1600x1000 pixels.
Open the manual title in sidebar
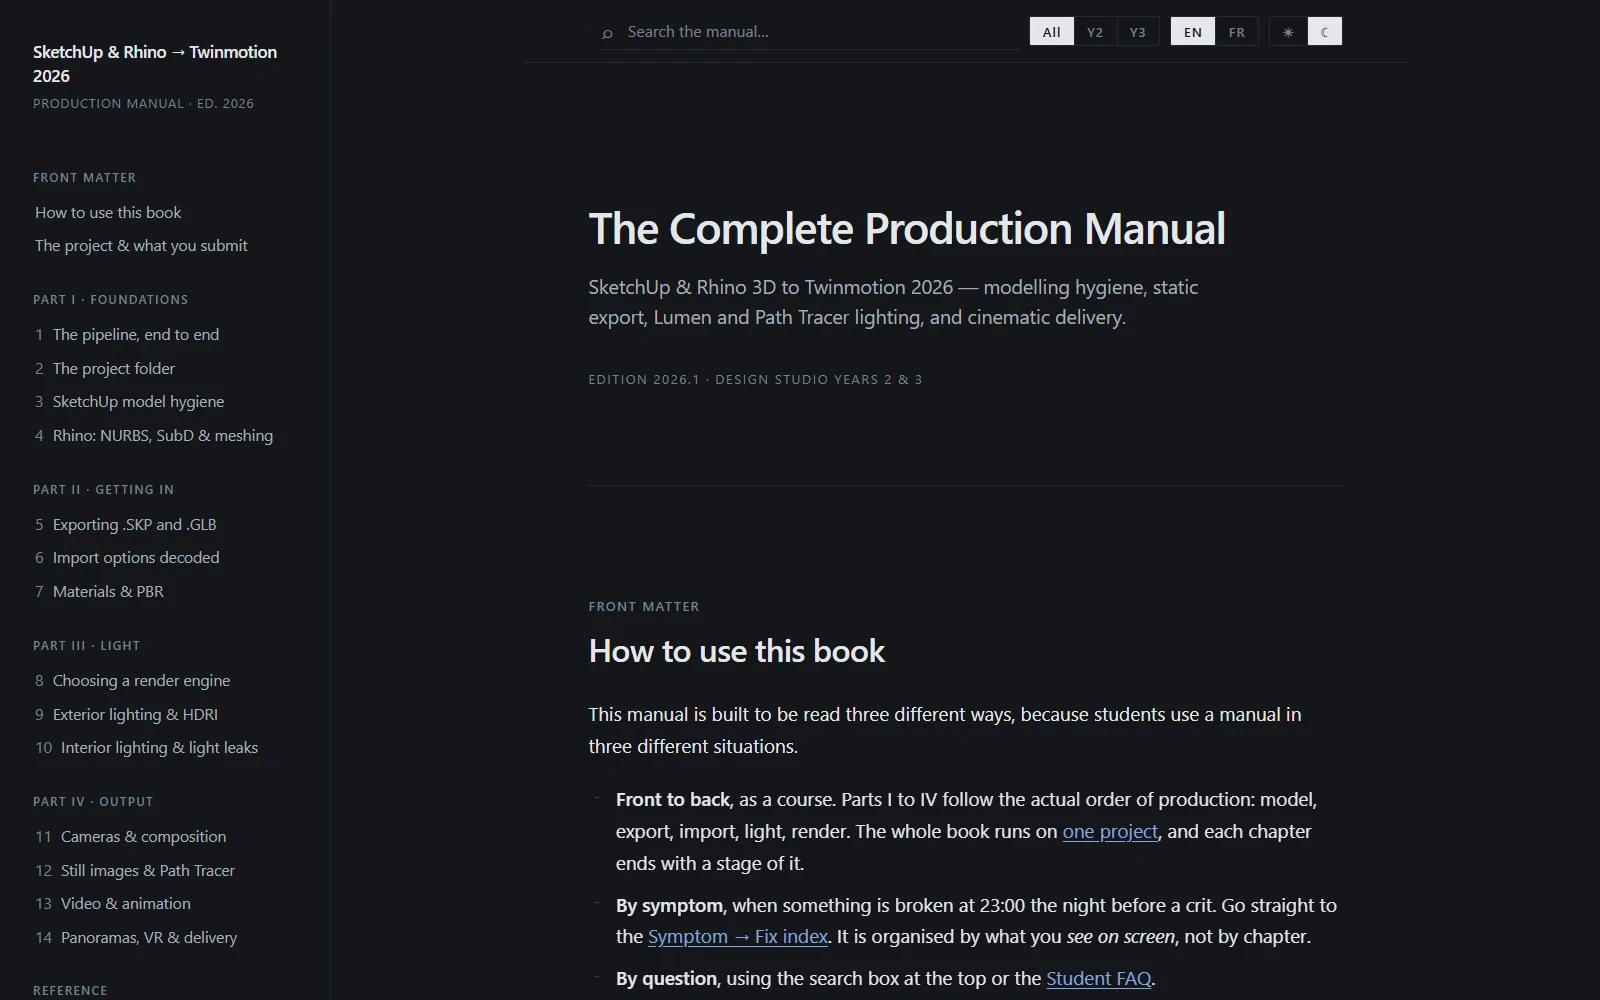[x=155, y=64]
